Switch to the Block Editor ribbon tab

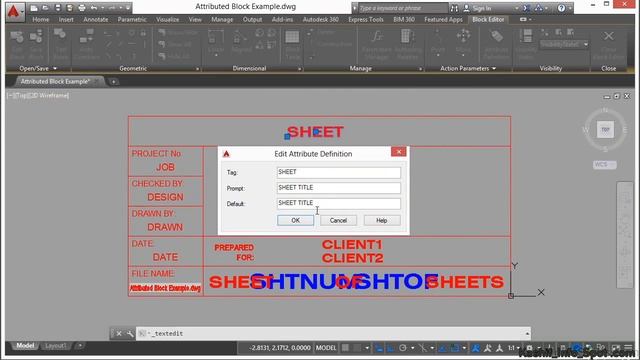pyautogui.click(x=488, y=19)
